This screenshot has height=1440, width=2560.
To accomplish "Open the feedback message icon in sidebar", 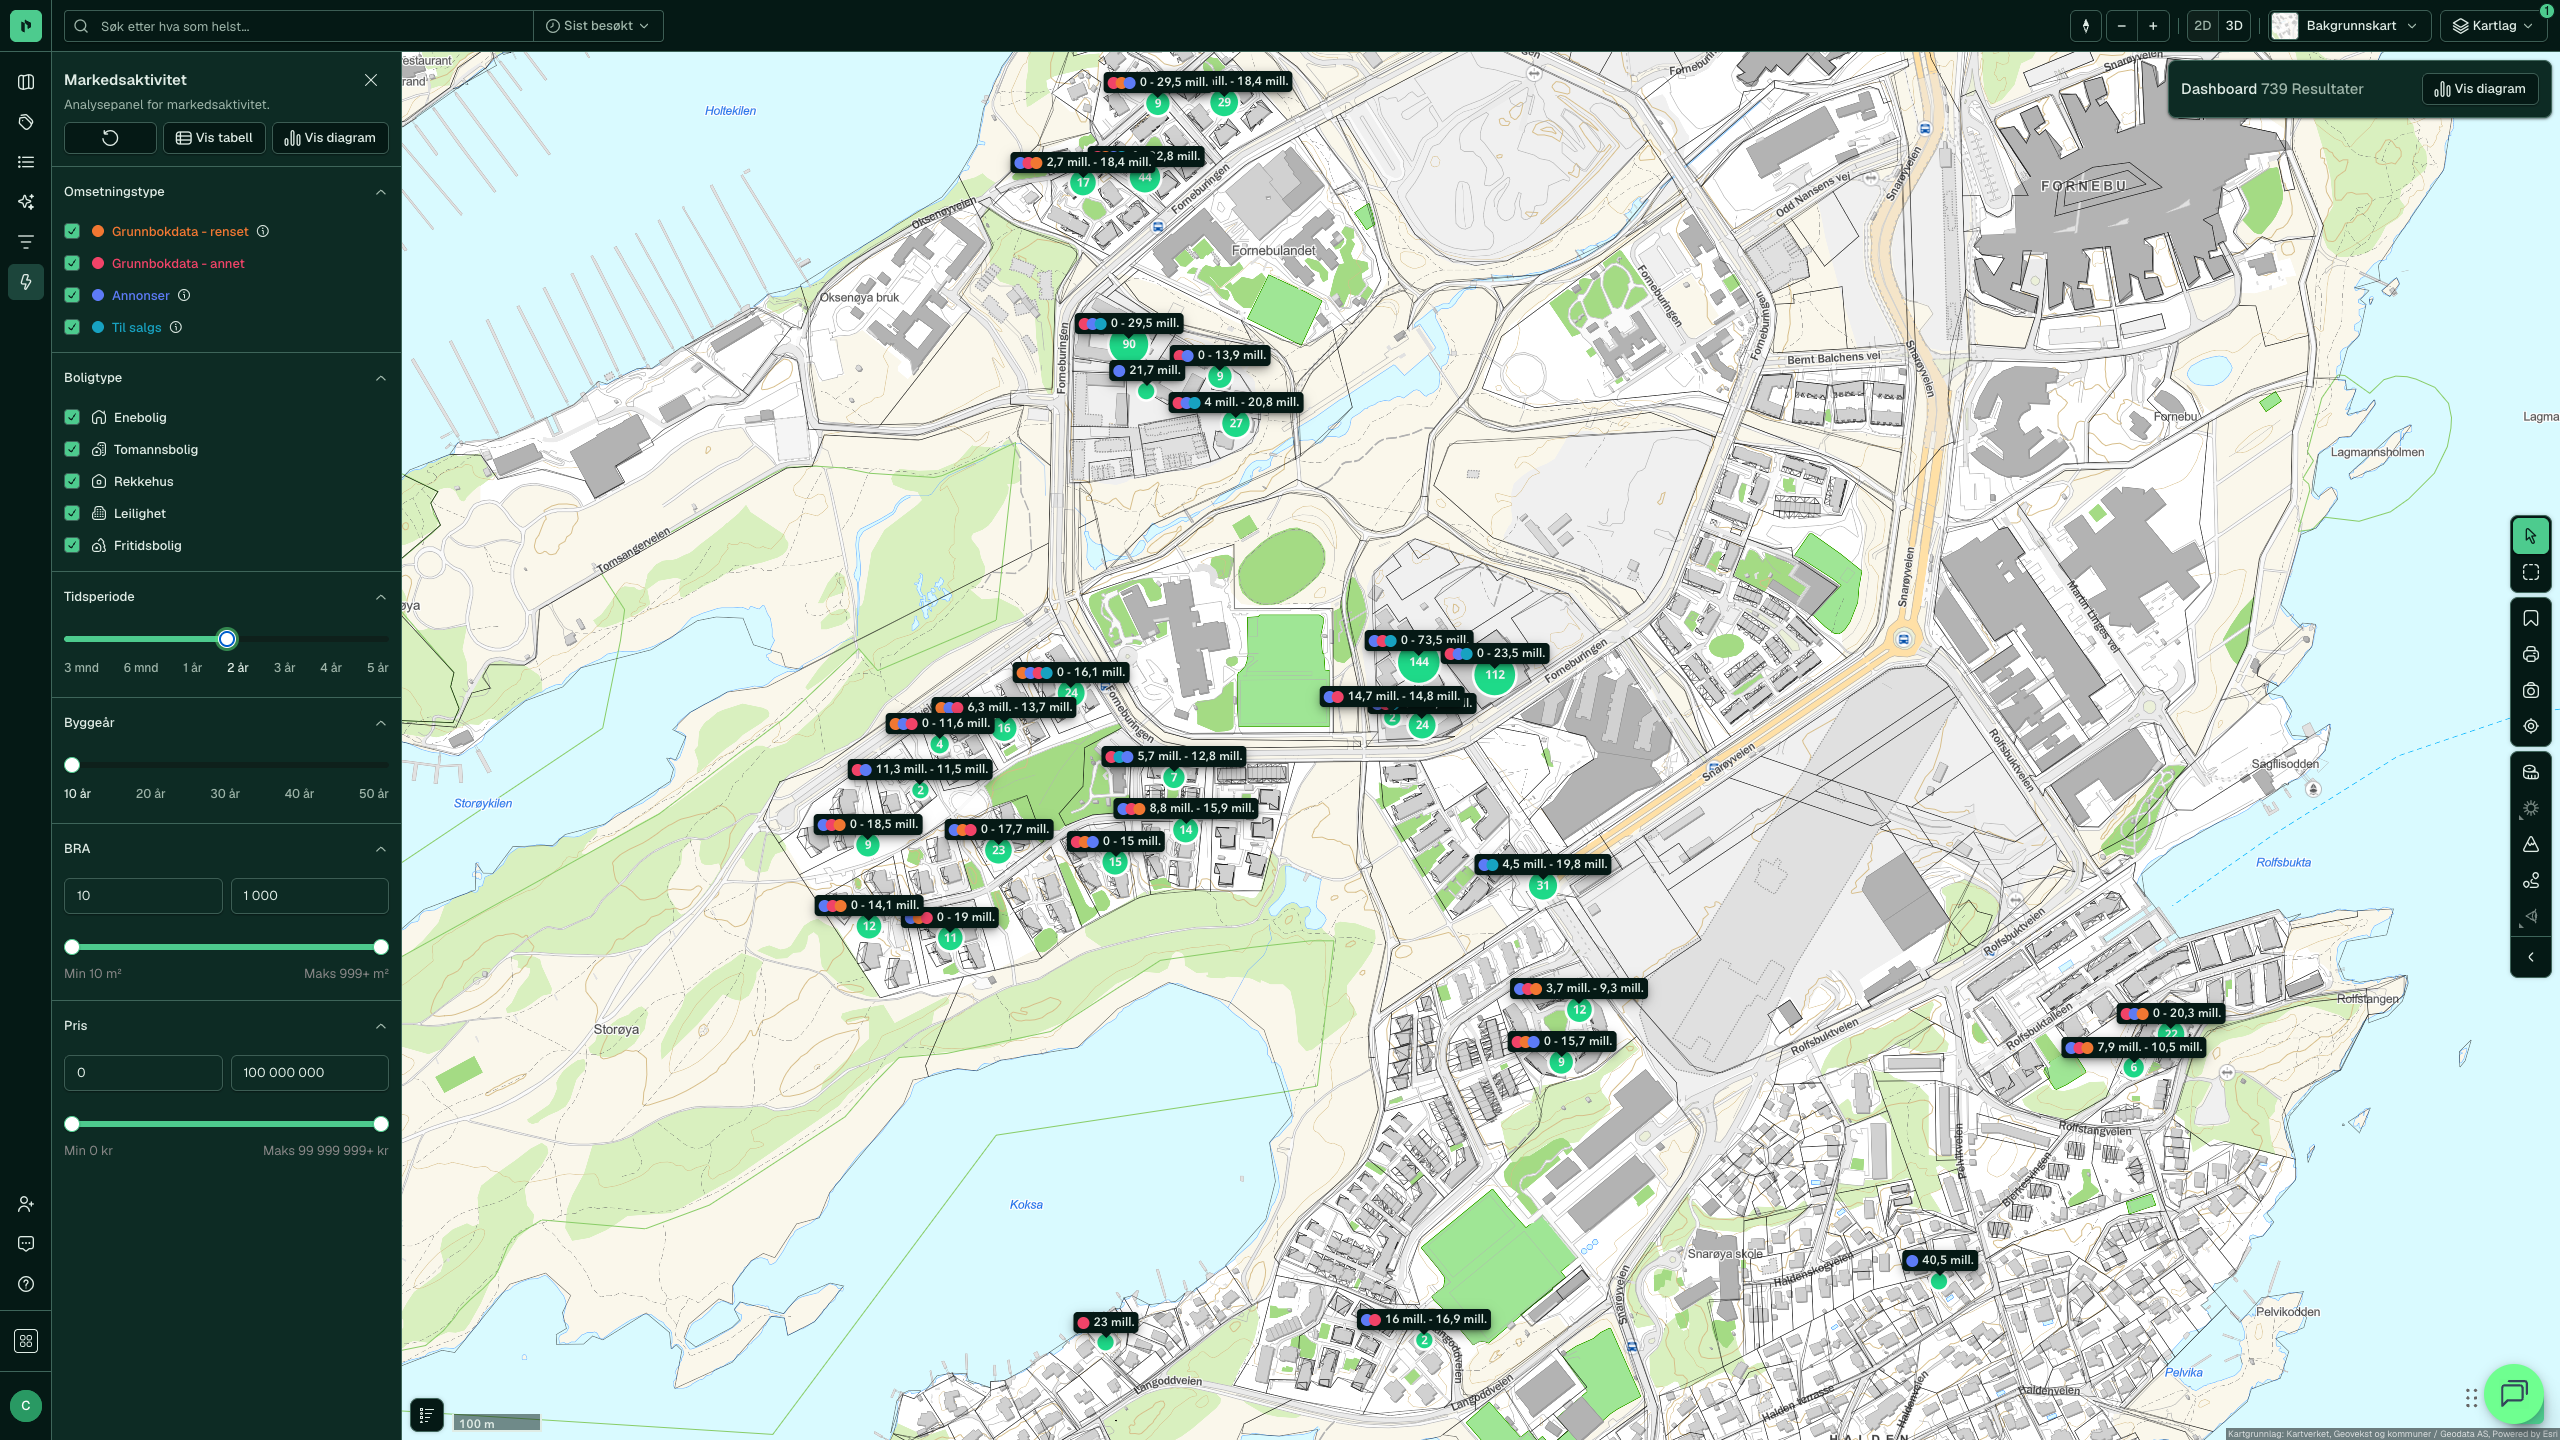I will click(x=26, y=1244).
